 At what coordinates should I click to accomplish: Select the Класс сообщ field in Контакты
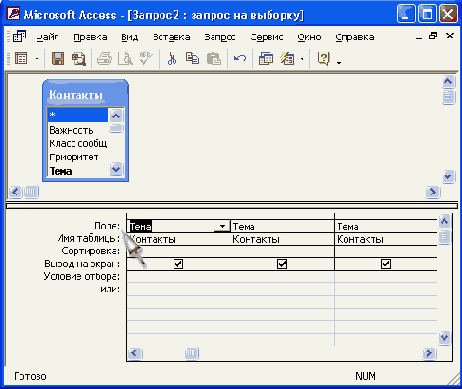coord(78,143)
